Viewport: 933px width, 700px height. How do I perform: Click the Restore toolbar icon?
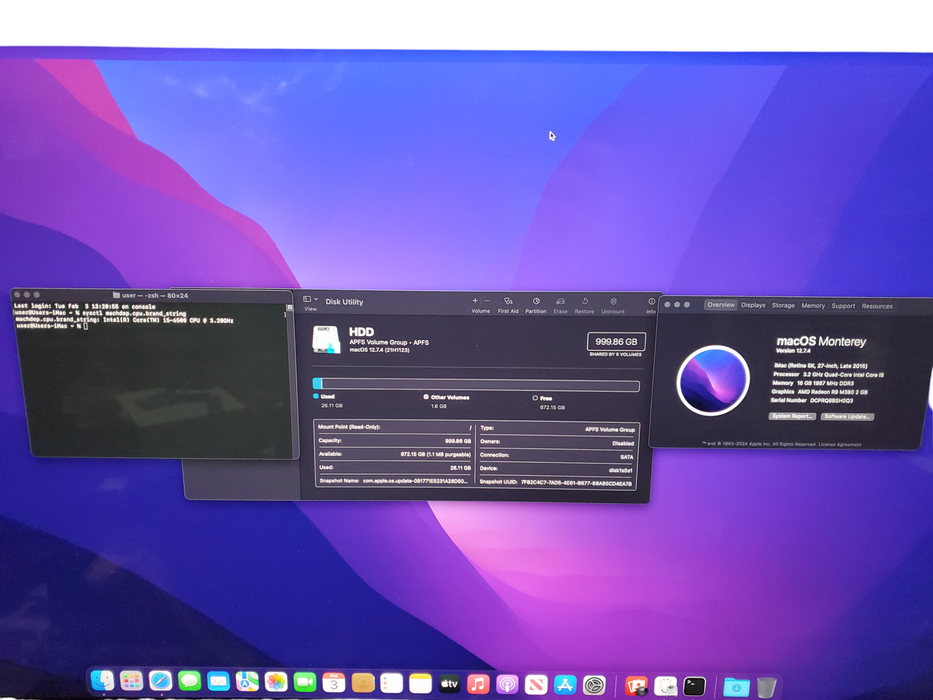pos(585,301)
